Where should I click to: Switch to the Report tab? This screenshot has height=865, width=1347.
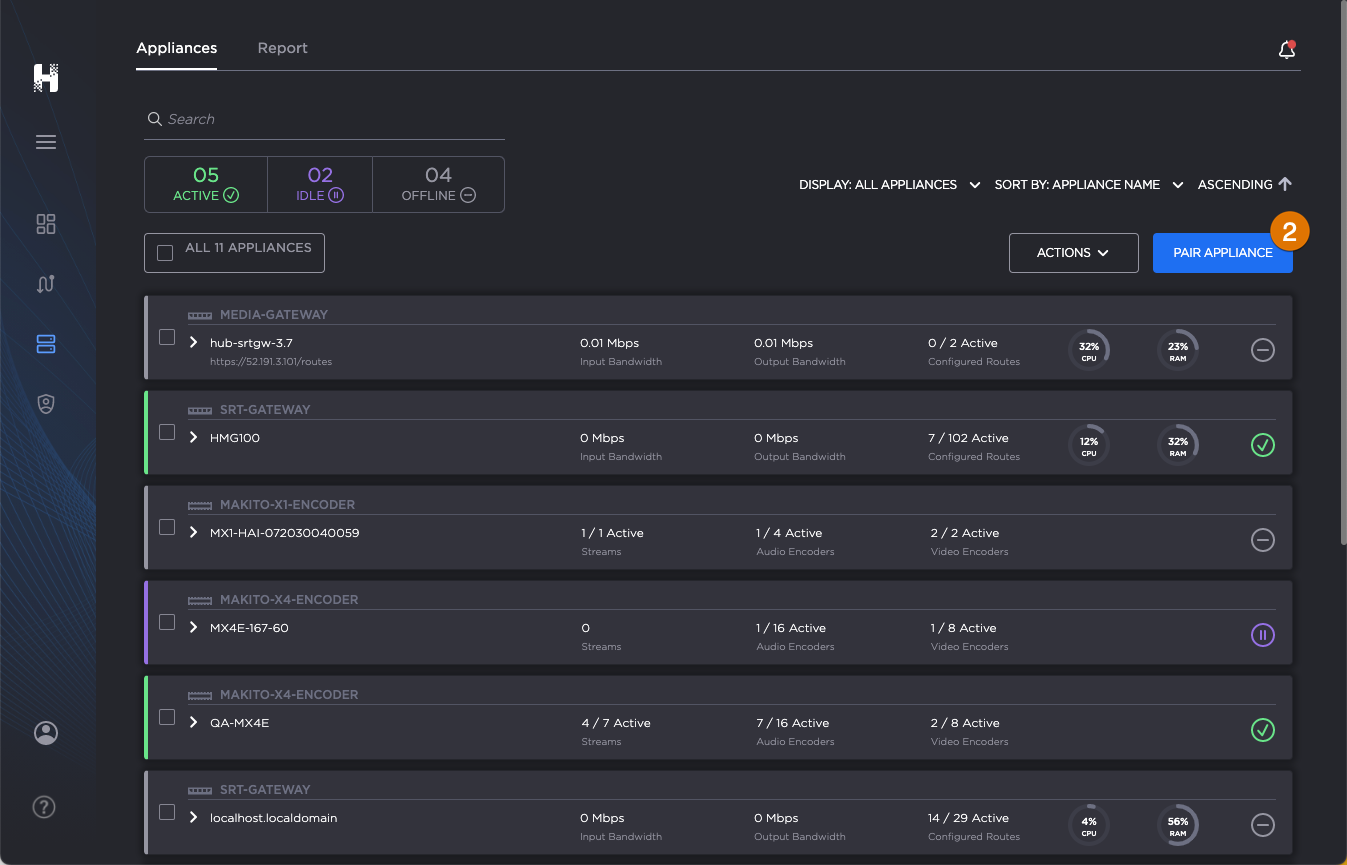click(282, 48)
